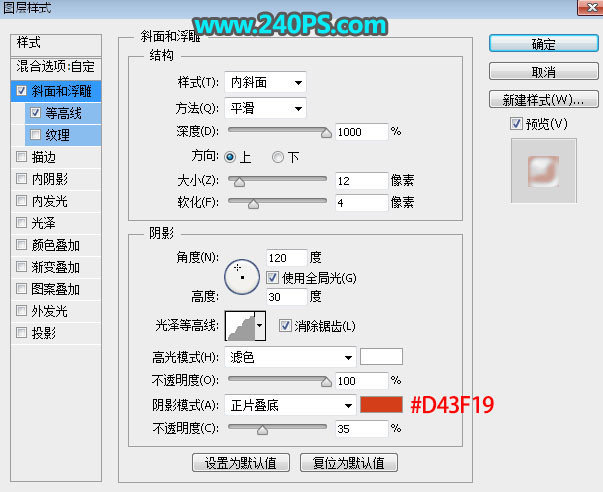
Task: Open the 样式 presets panel item
Action: point(56,43)
